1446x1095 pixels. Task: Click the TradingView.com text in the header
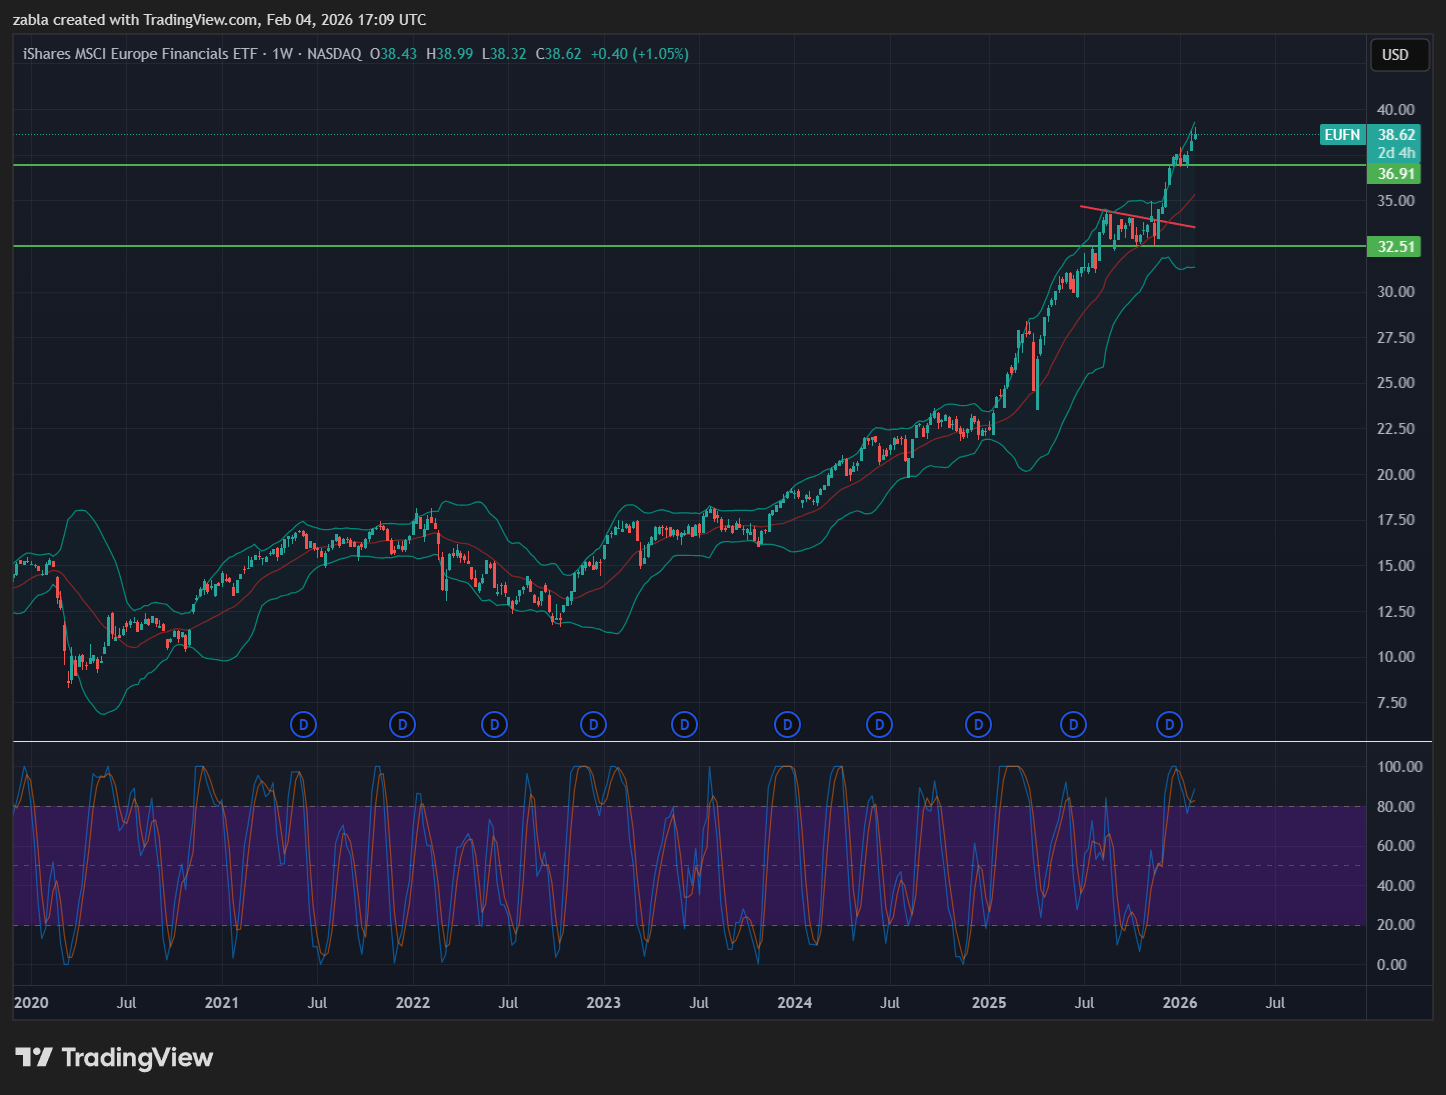(x=200, y=19)
